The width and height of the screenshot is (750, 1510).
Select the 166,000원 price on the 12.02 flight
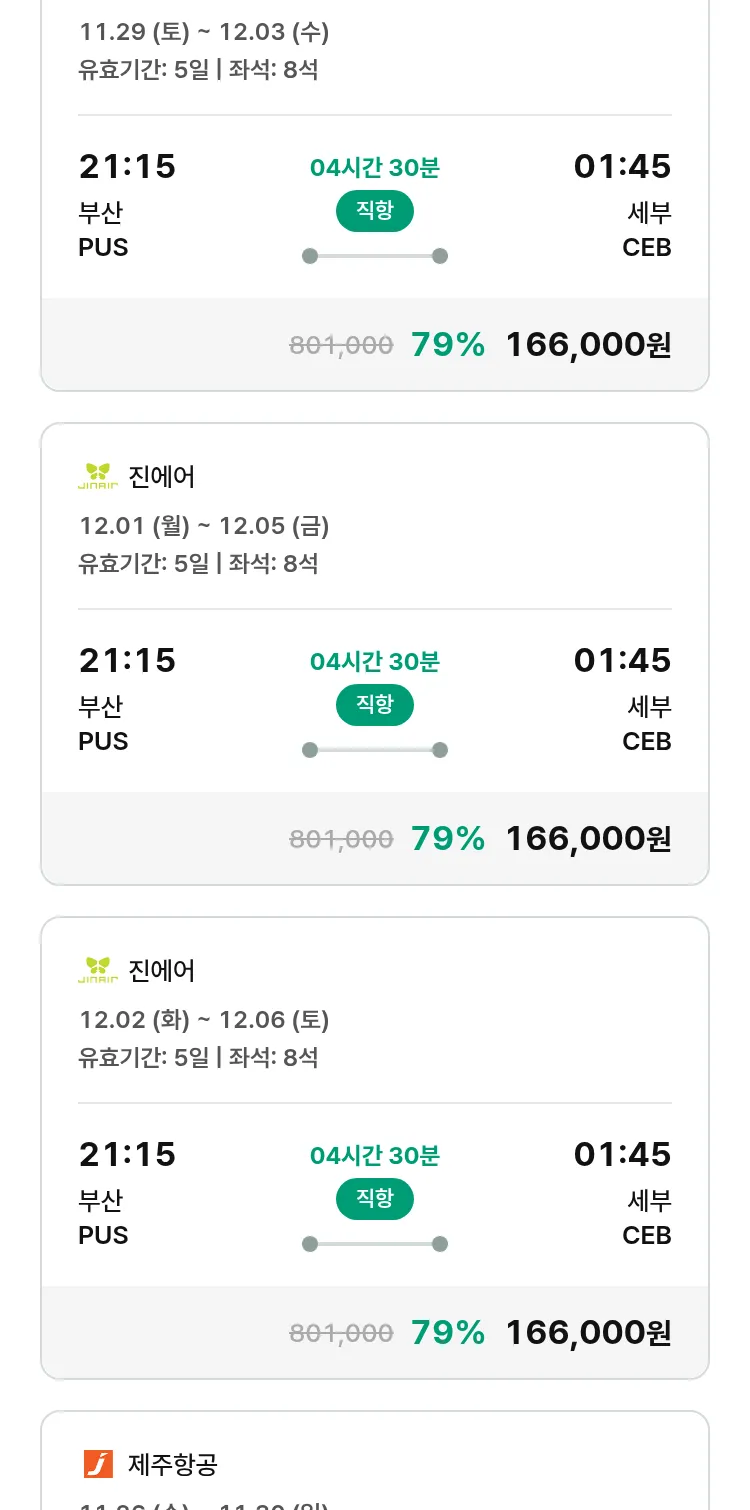click(x=588, y=1333)
